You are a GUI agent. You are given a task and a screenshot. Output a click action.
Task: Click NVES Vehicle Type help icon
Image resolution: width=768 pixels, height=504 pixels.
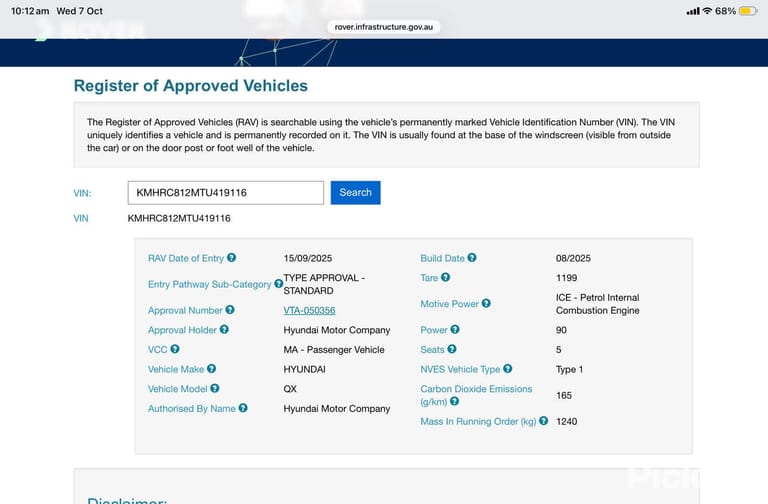pyautogui.click(x=508, y=369)
